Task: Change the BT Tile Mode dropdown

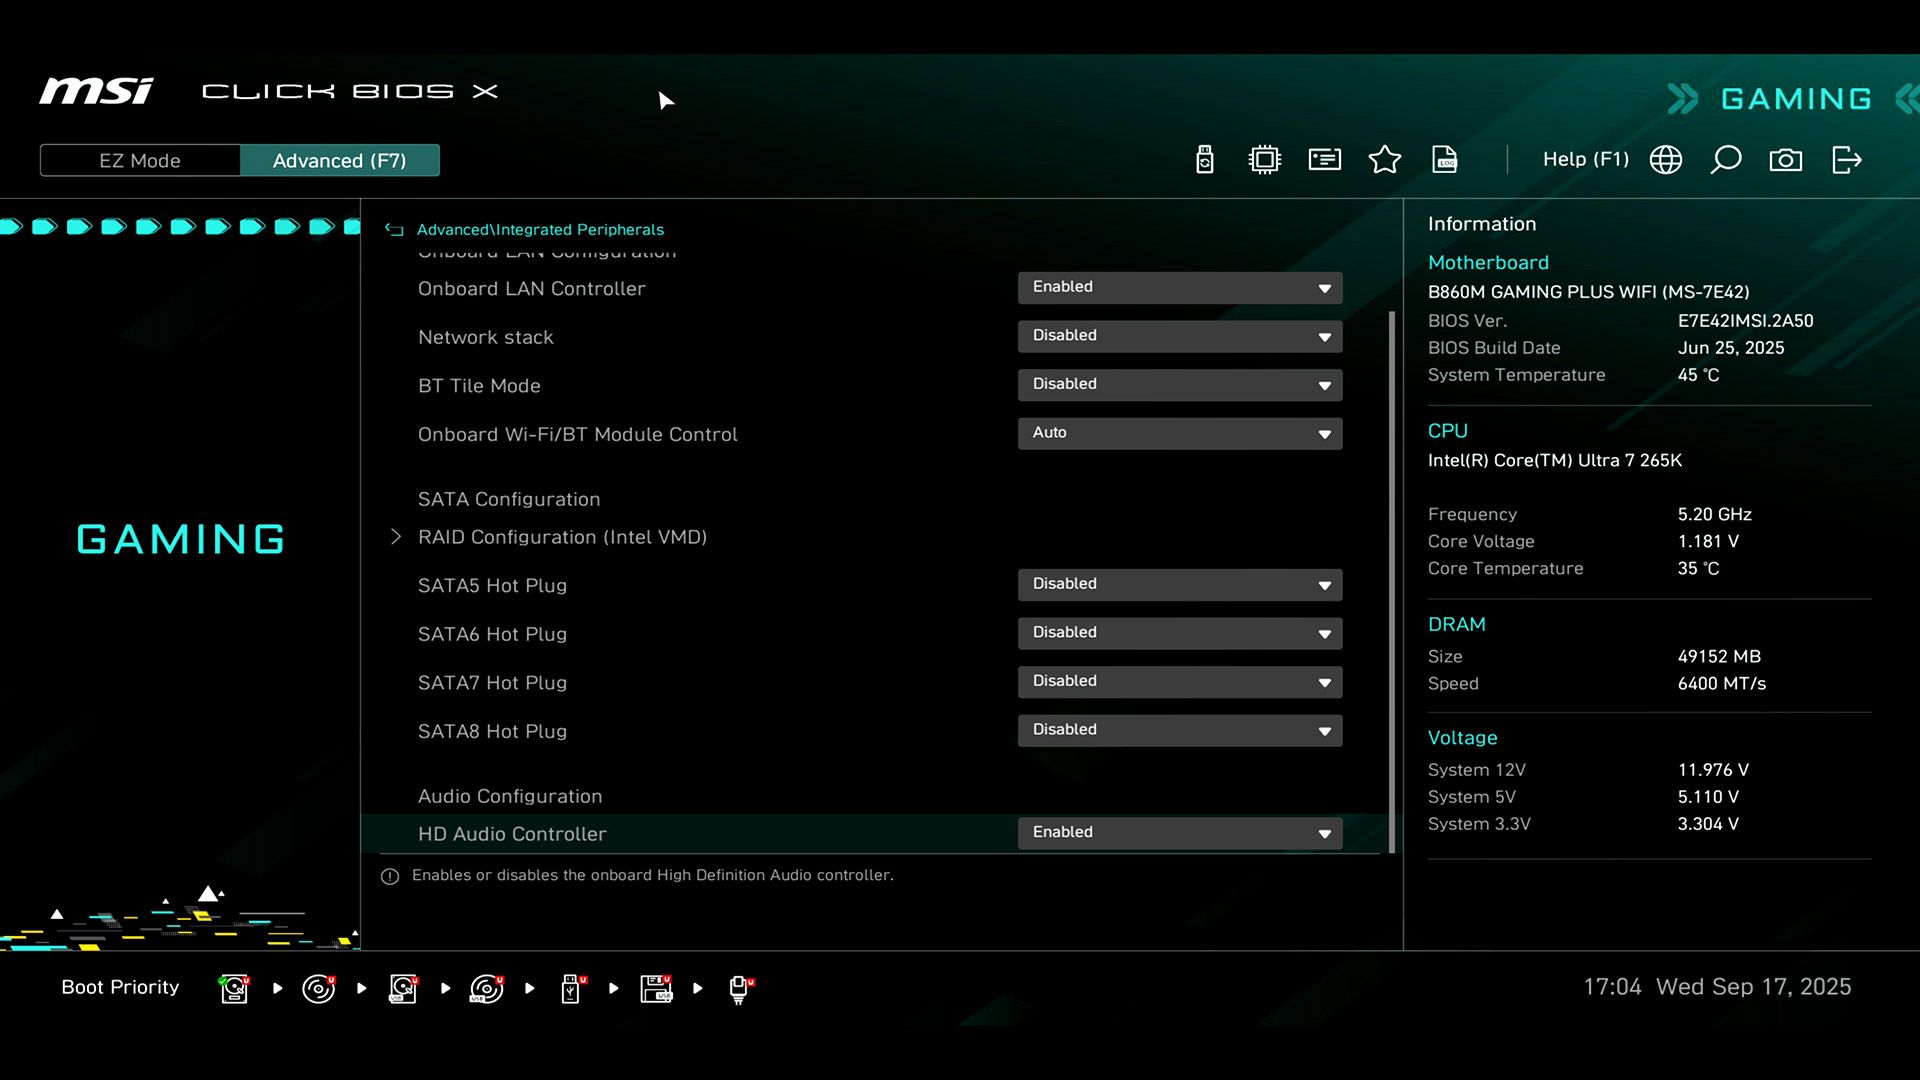Action: [x=1180, y=385]
